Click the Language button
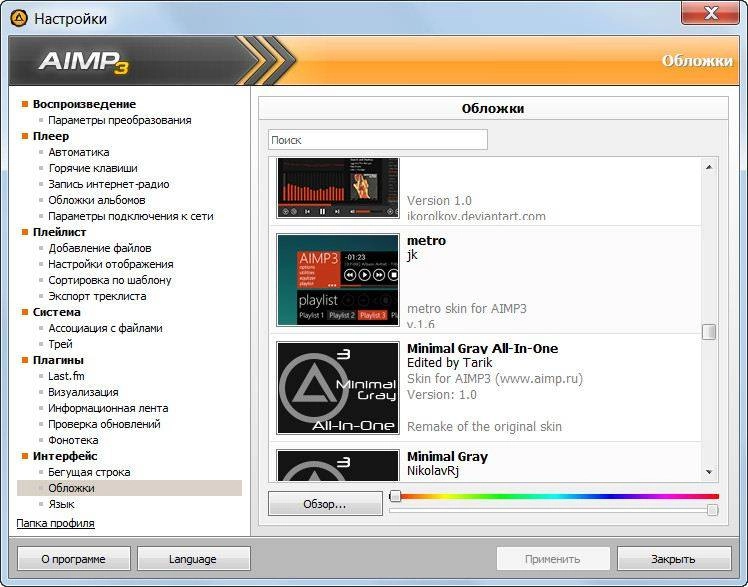This screenshot has width=748, height=587. pos(193,558)
